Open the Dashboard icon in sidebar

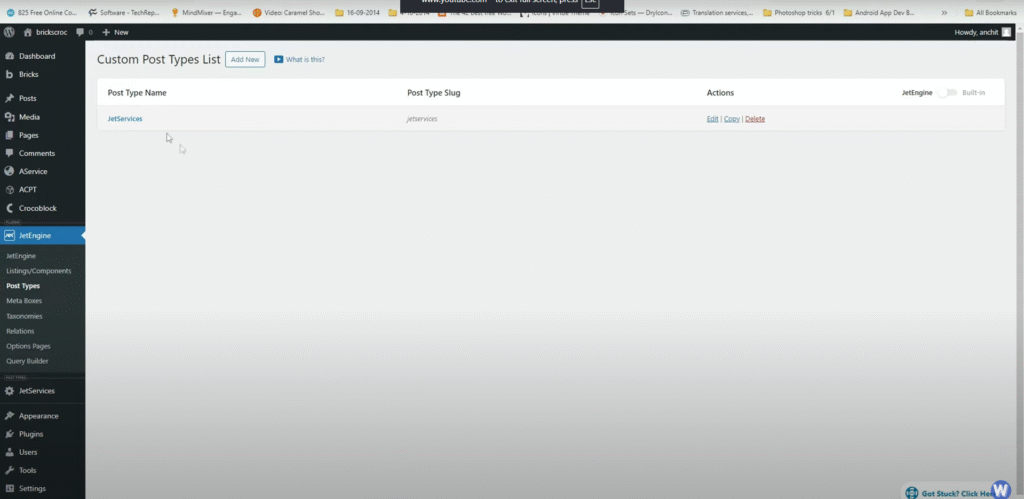pyautogui.click(x=9, y=56)
